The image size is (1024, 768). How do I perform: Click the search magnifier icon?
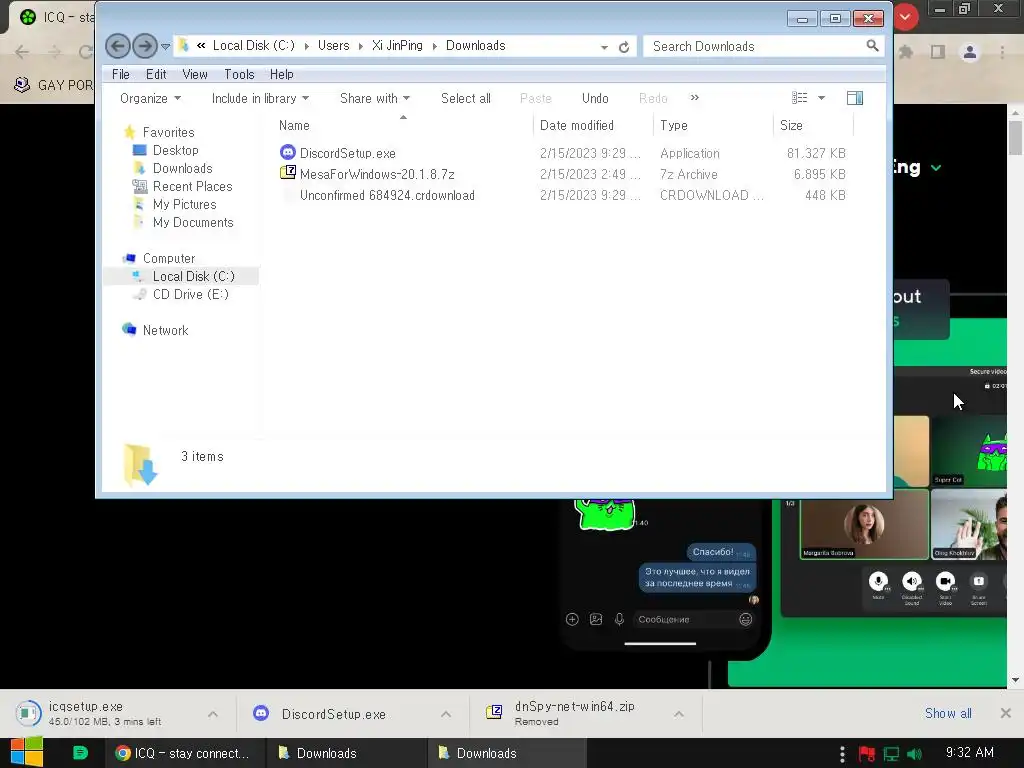[x=872, y=46]
